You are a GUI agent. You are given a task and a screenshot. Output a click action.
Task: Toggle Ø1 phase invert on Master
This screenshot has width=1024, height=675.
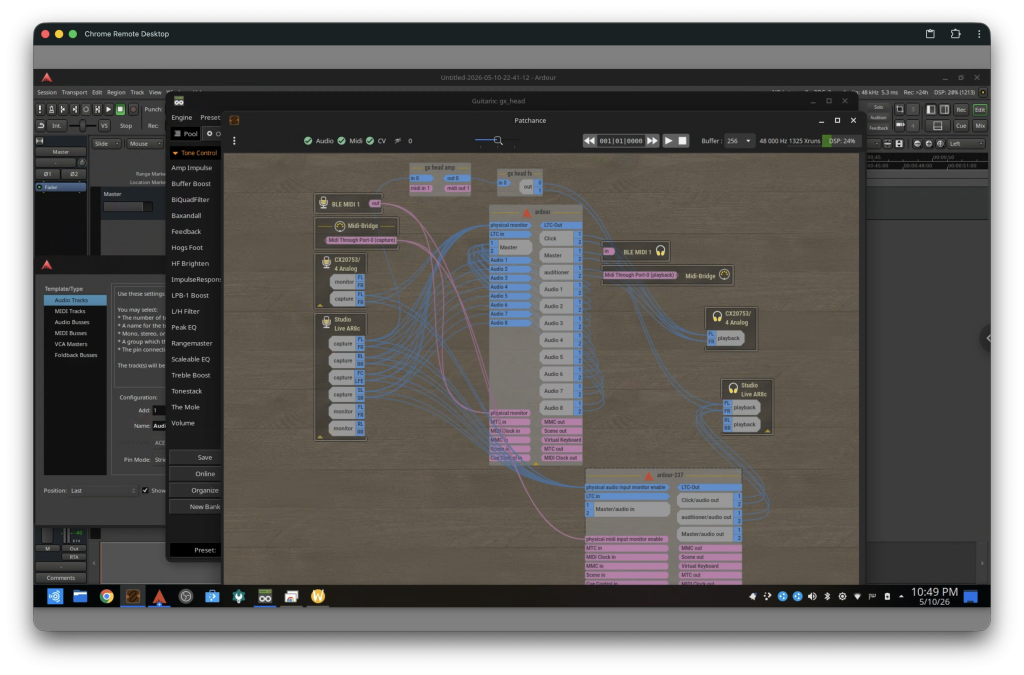tap(48, 174)
